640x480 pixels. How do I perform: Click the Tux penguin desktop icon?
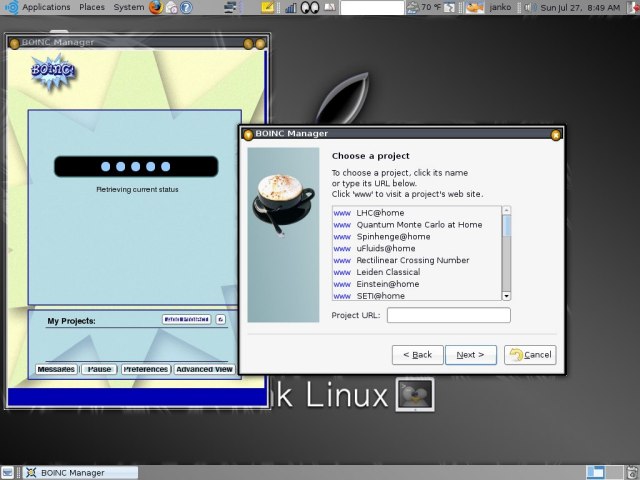[415, 395]
